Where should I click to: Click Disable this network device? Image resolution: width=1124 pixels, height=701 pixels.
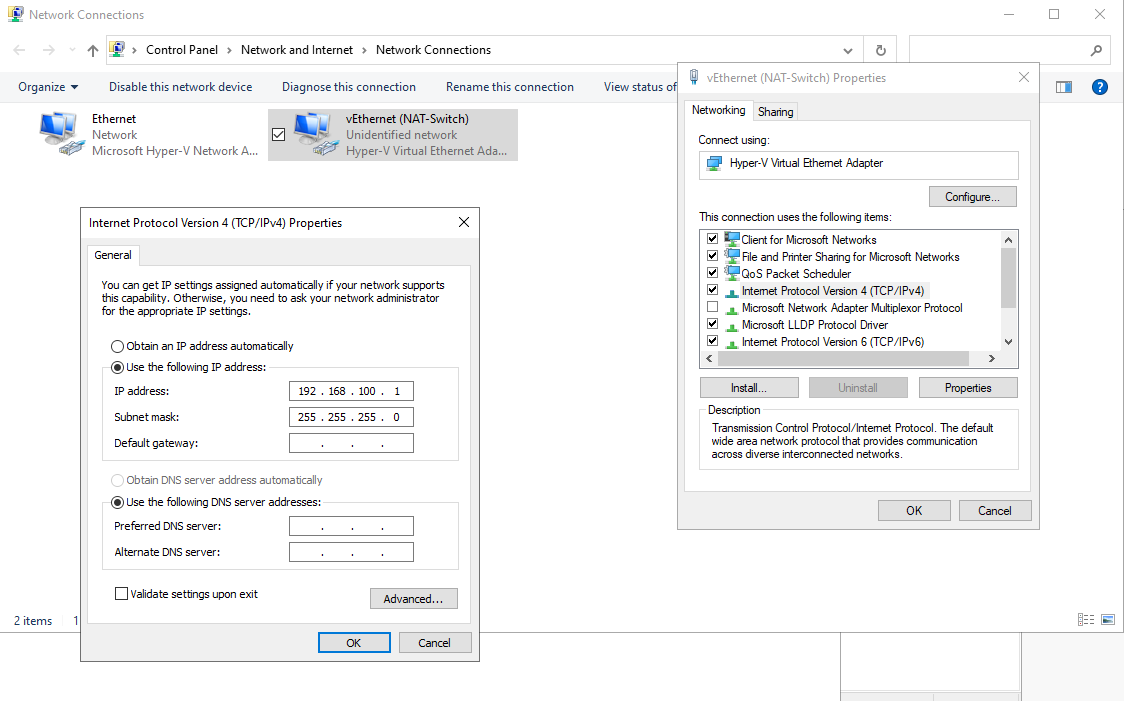coord(181,87)
